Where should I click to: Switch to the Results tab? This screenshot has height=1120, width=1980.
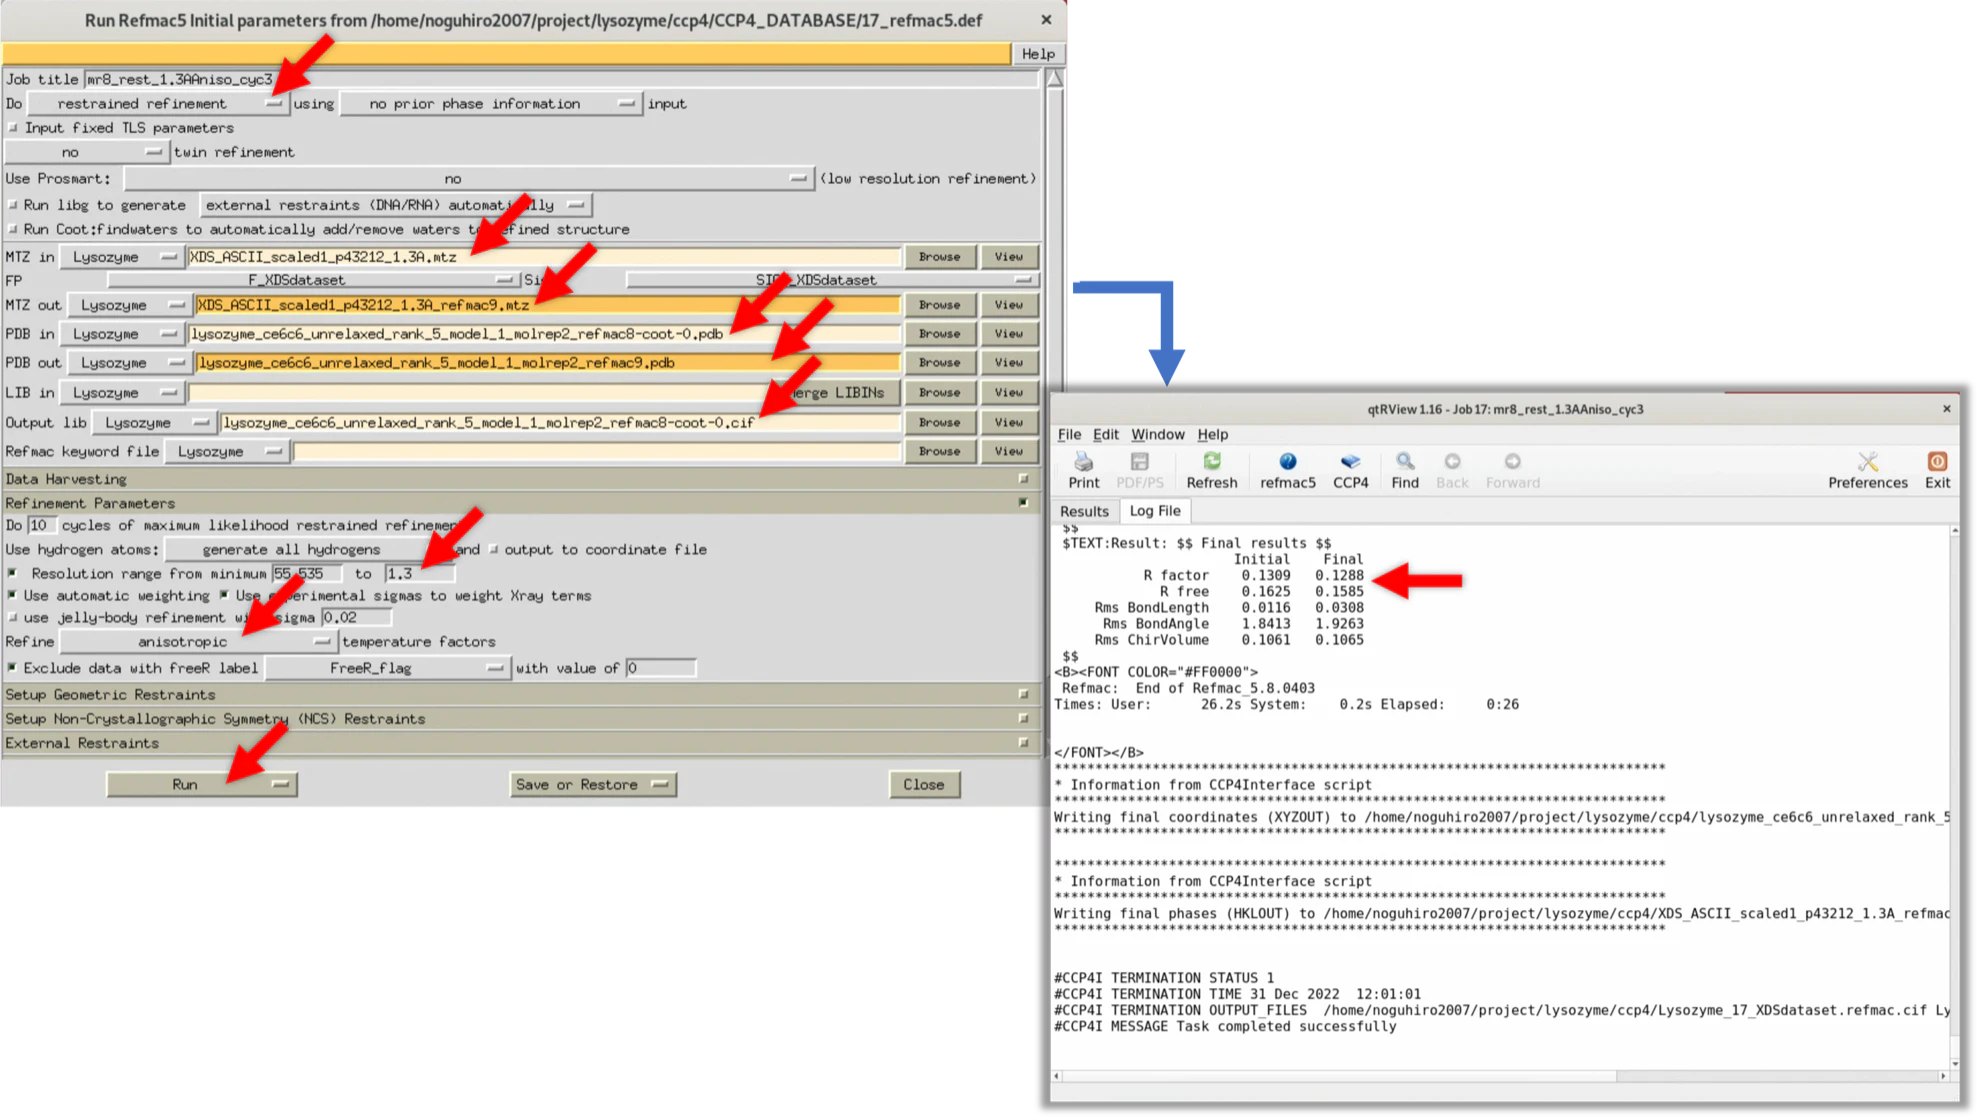click(1084, 511)
